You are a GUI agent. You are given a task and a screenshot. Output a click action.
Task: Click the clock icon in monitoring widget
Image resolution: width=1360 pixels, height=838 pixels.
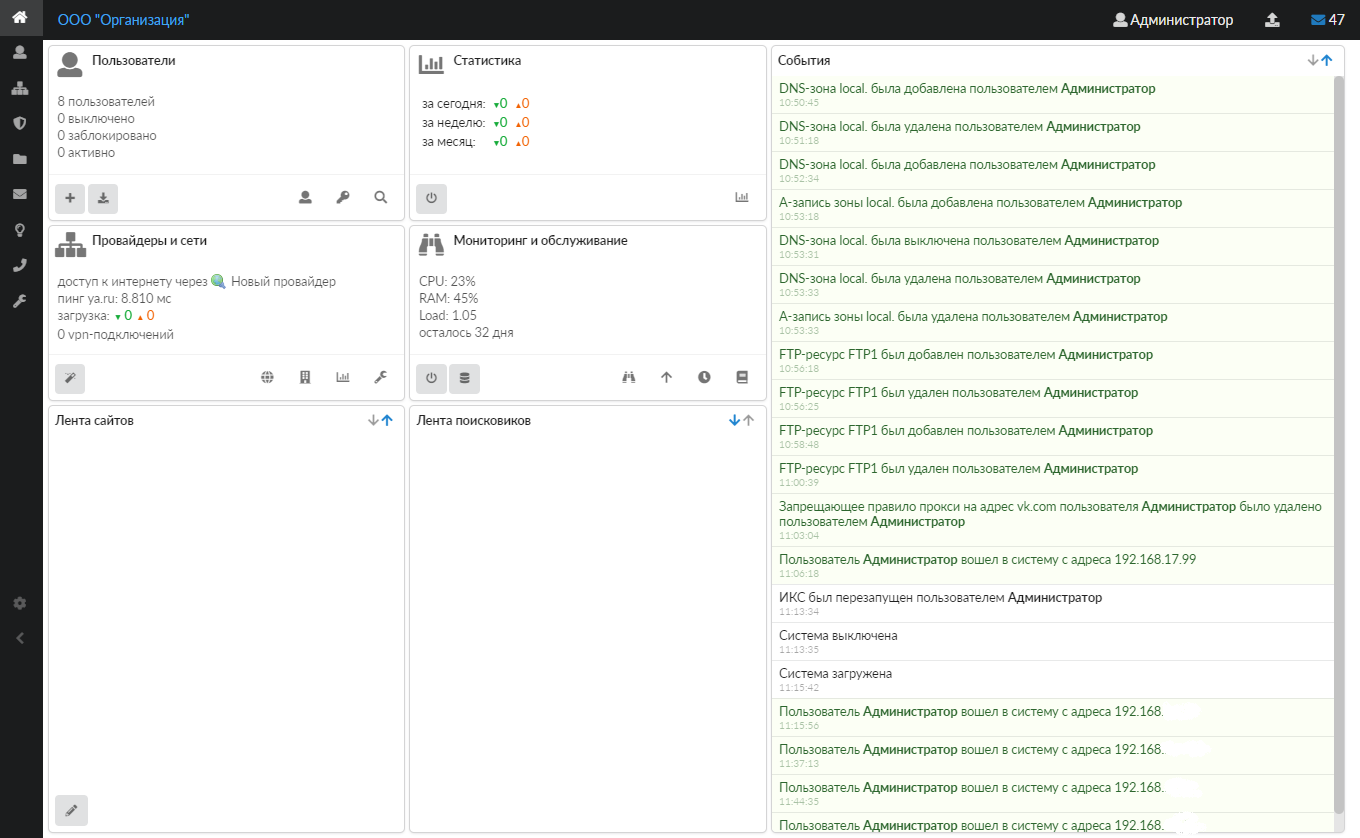point(704,378)
